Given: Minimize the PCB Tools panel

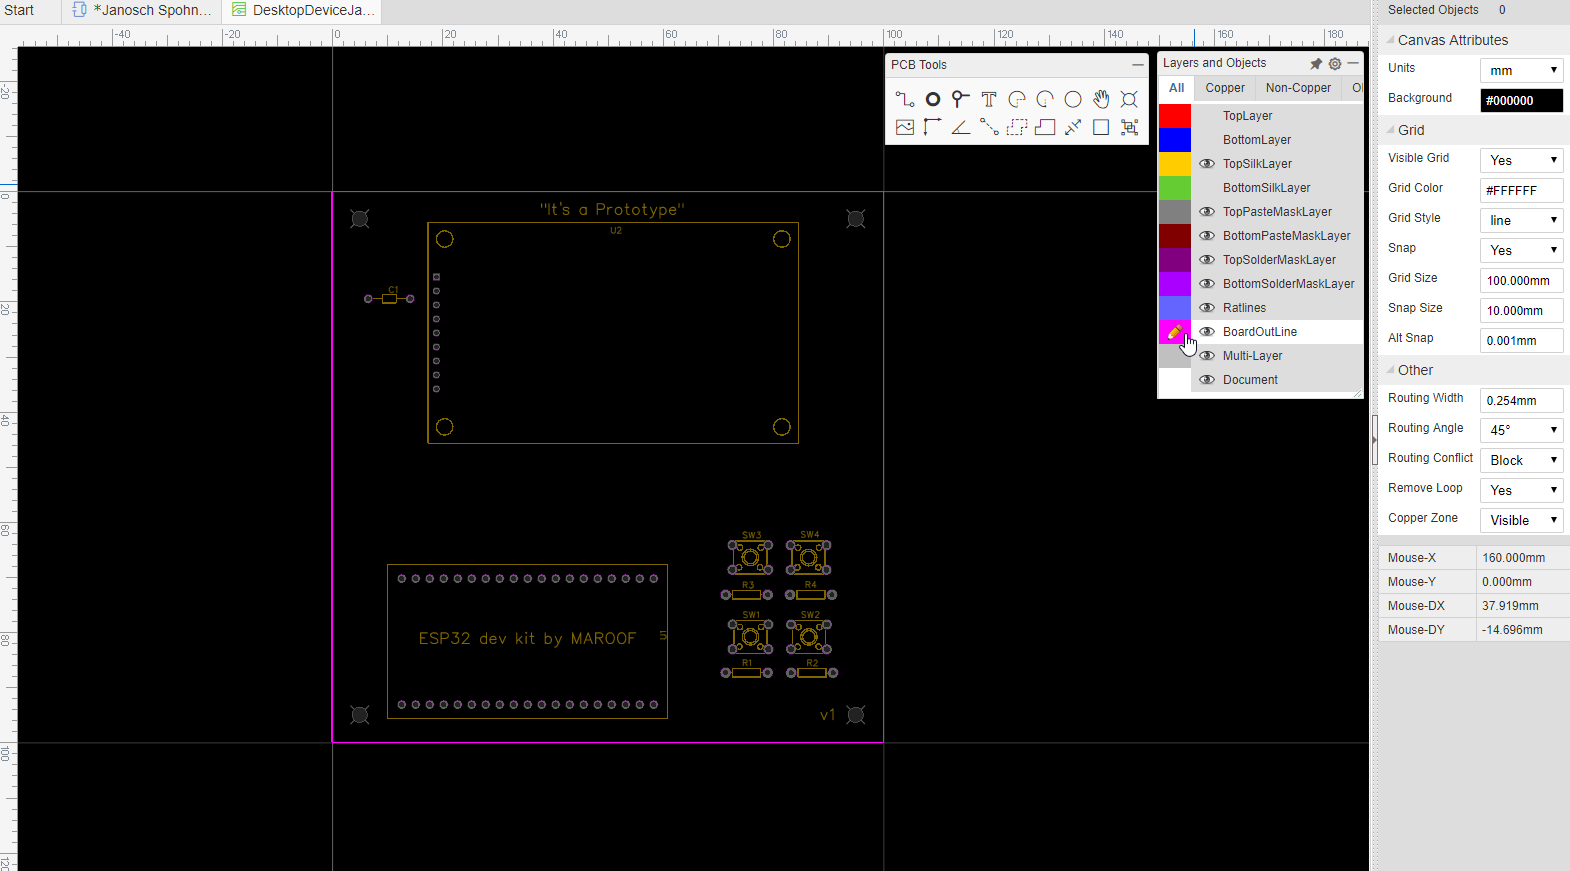Looking at the screenshot, I should (1138, 65).
